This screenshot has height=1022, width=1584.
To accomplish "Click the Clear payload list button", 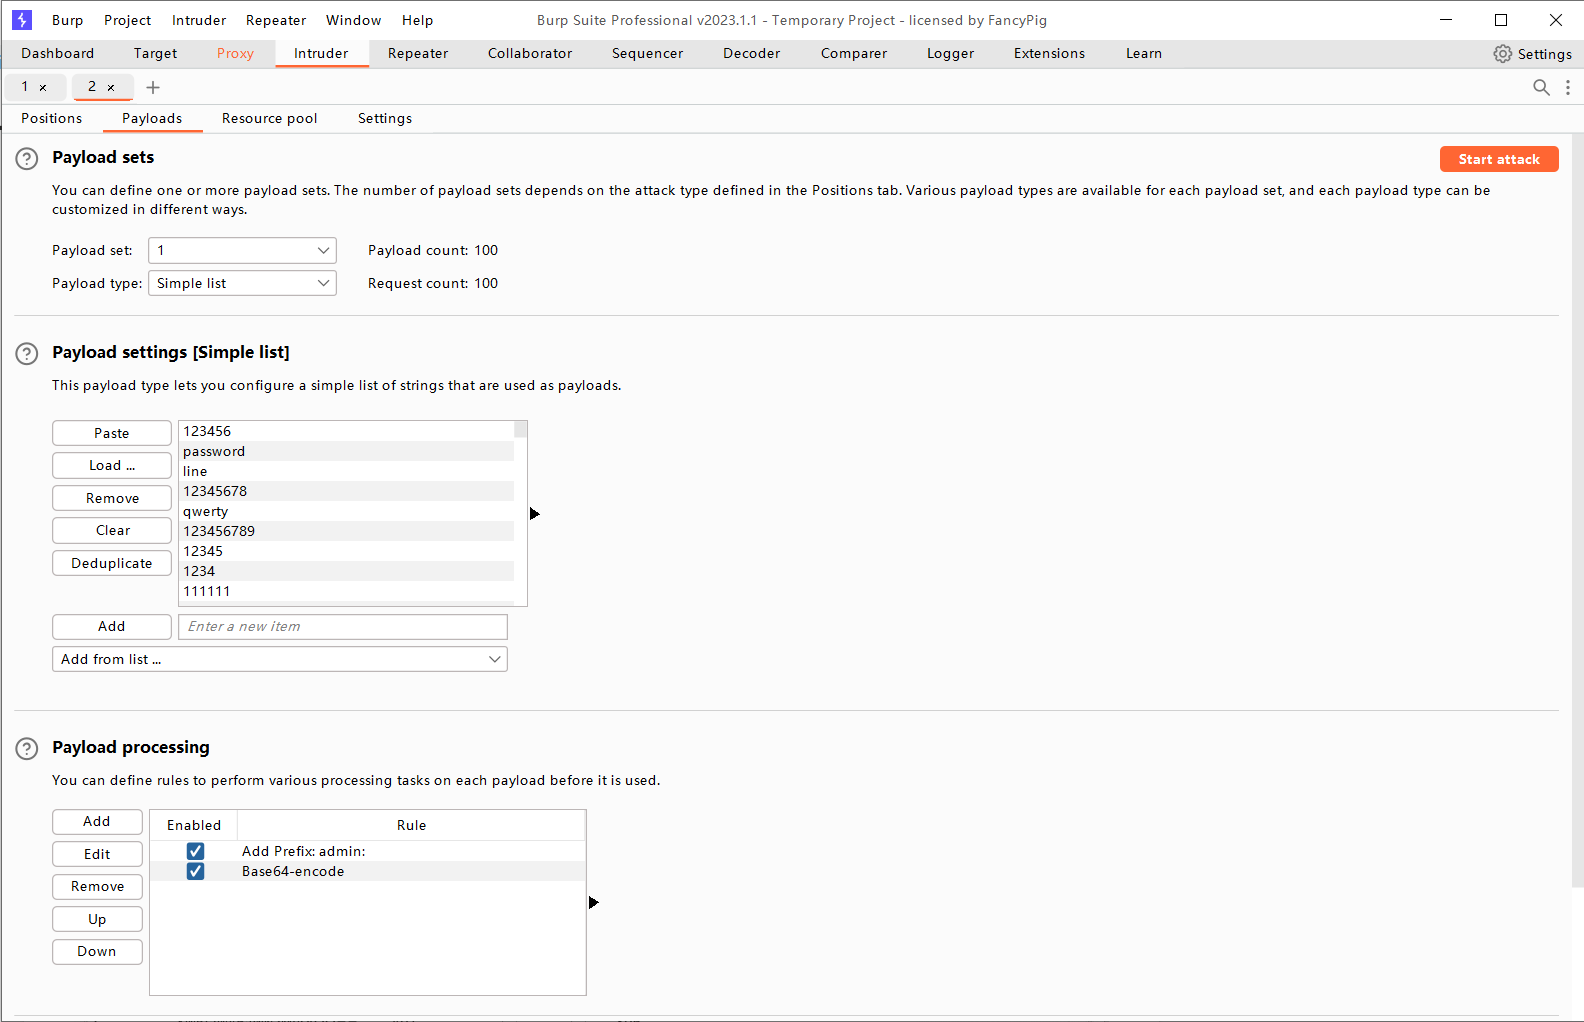I will (112, 531).
